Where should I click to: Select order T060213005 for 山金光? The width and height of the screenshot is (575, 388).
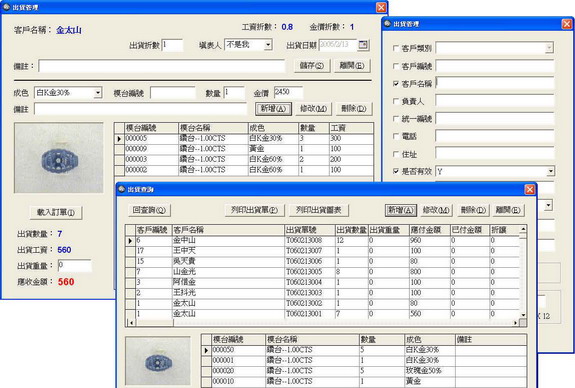(323, 272)
